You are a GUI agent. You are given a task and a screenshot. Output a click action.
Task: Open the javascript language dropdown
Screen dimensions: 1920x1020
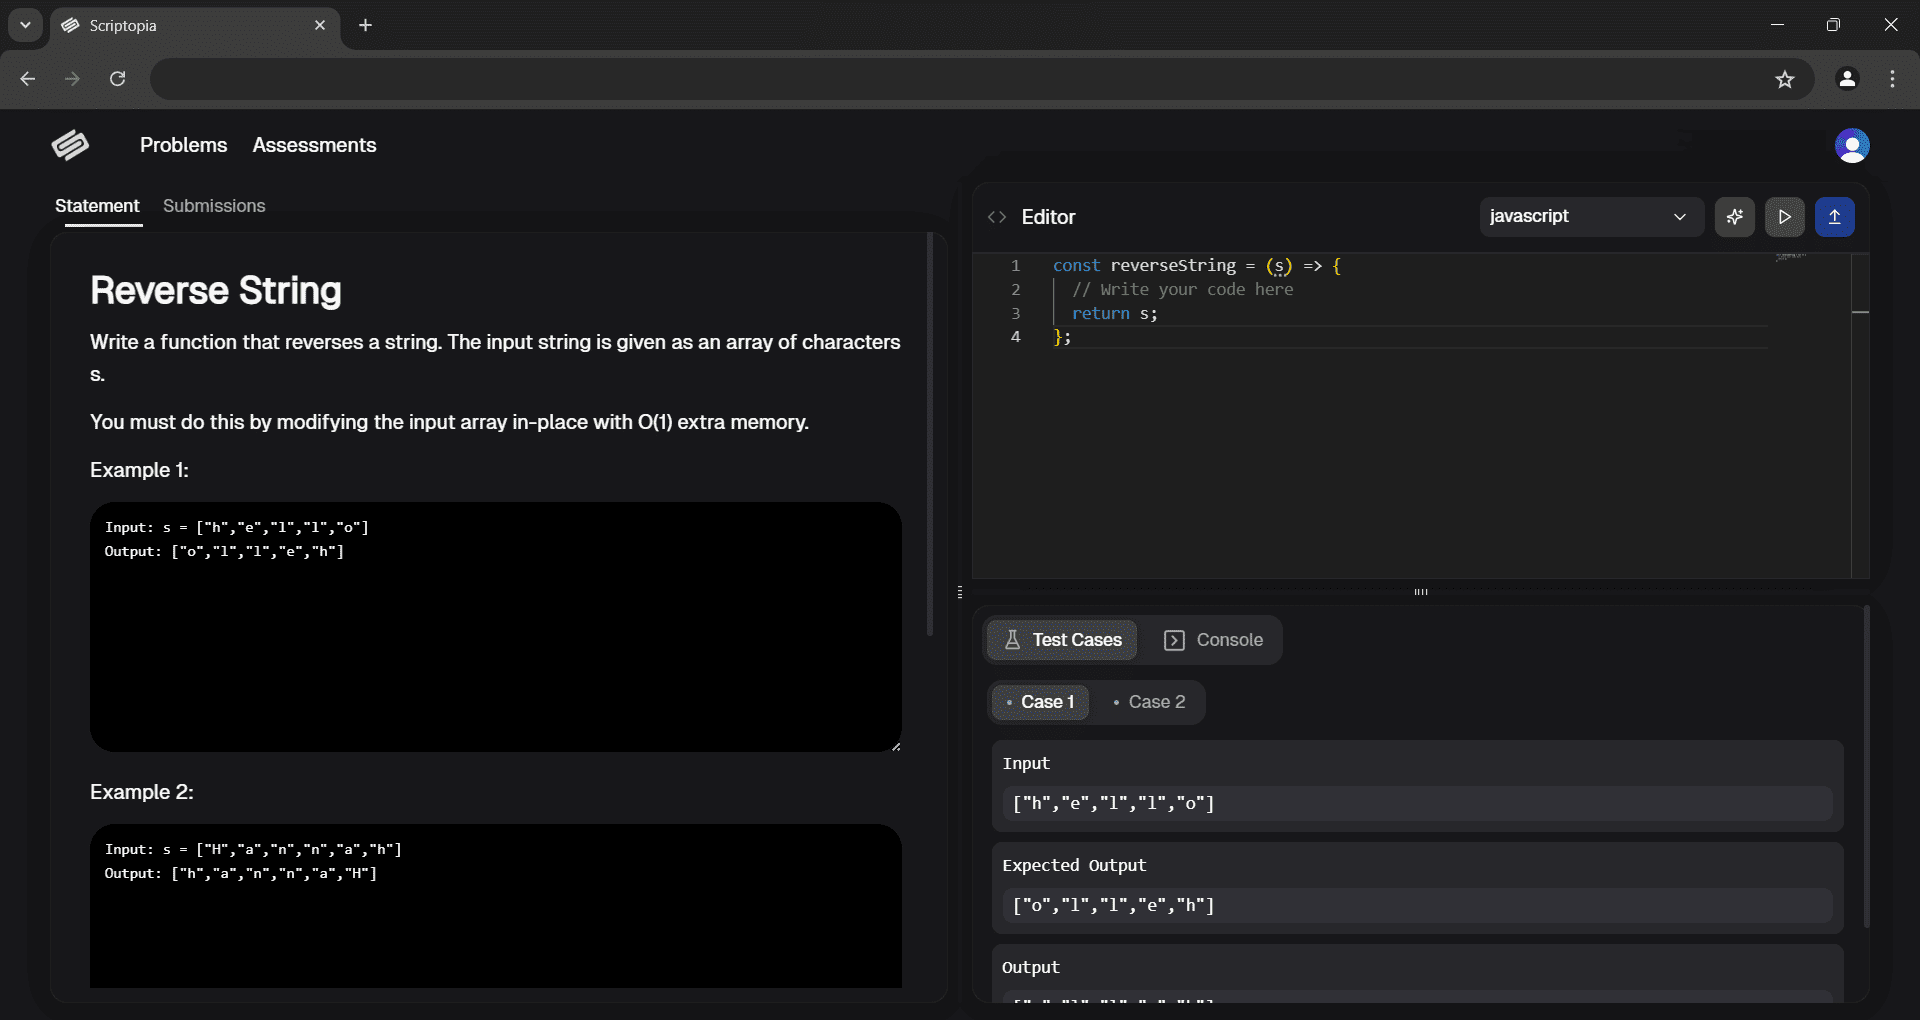point(1591,216)
